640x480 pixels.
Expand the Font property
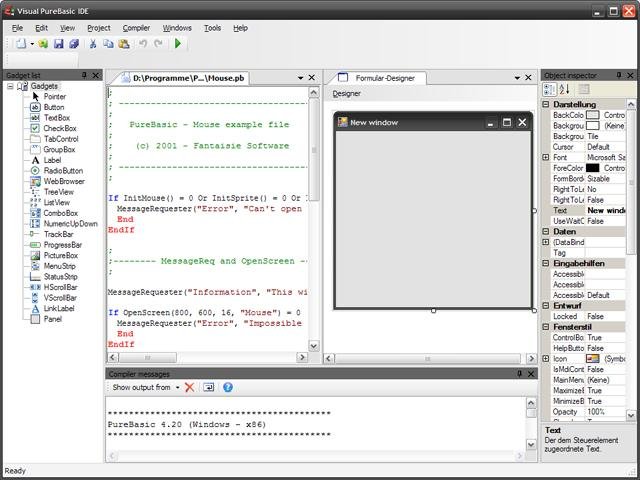click(x=546, y=158)
